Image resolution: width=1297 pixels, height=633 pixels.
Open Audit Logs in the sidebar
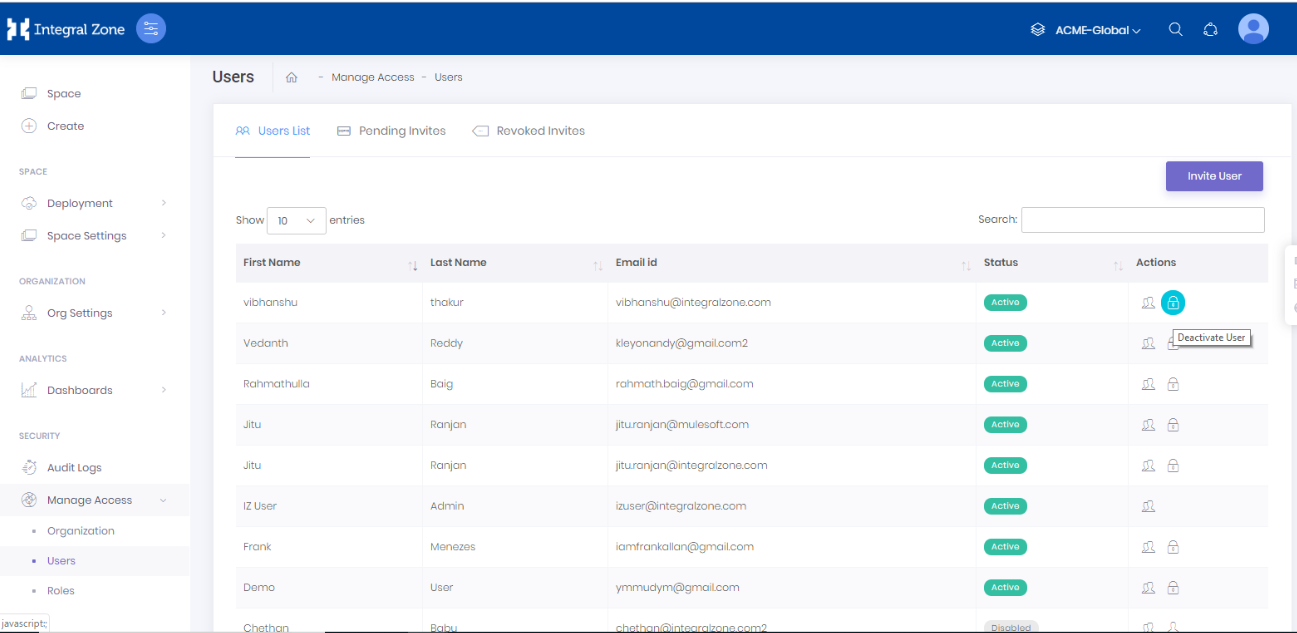(74, 468)
